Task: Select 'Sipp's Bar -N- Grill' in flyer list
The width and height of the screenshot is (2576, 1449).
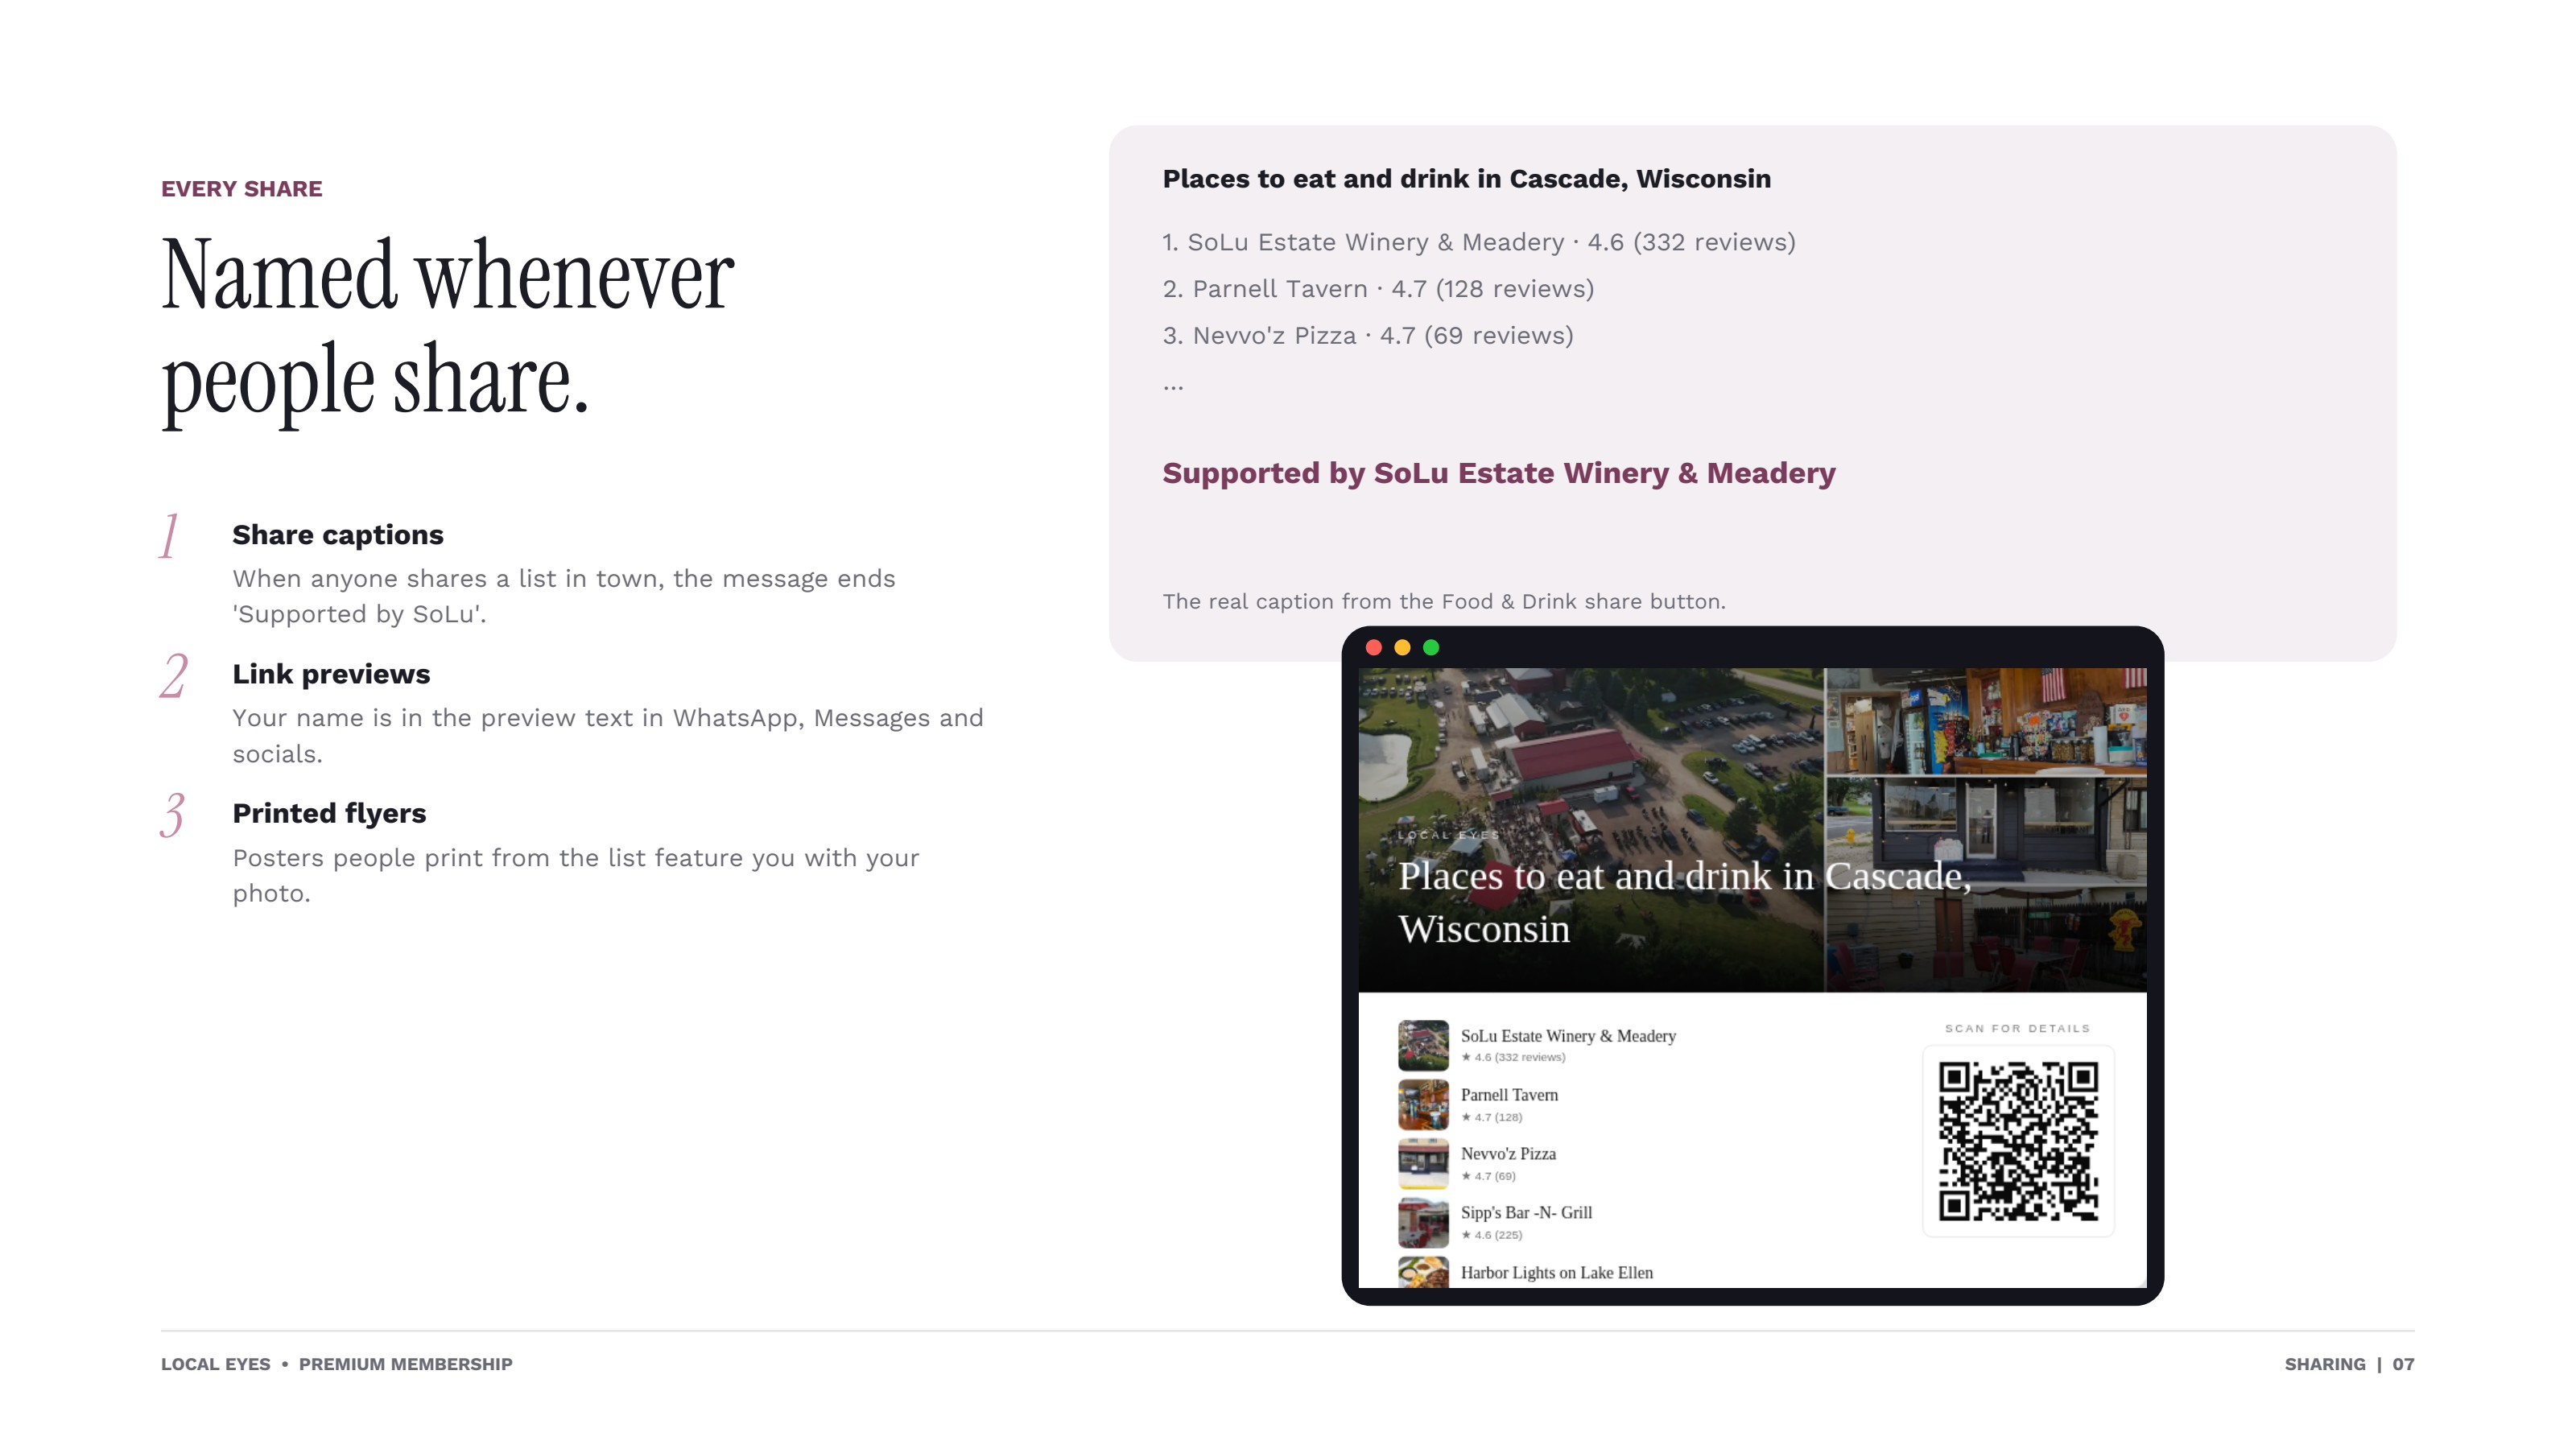Action: pos(1526,1213)
